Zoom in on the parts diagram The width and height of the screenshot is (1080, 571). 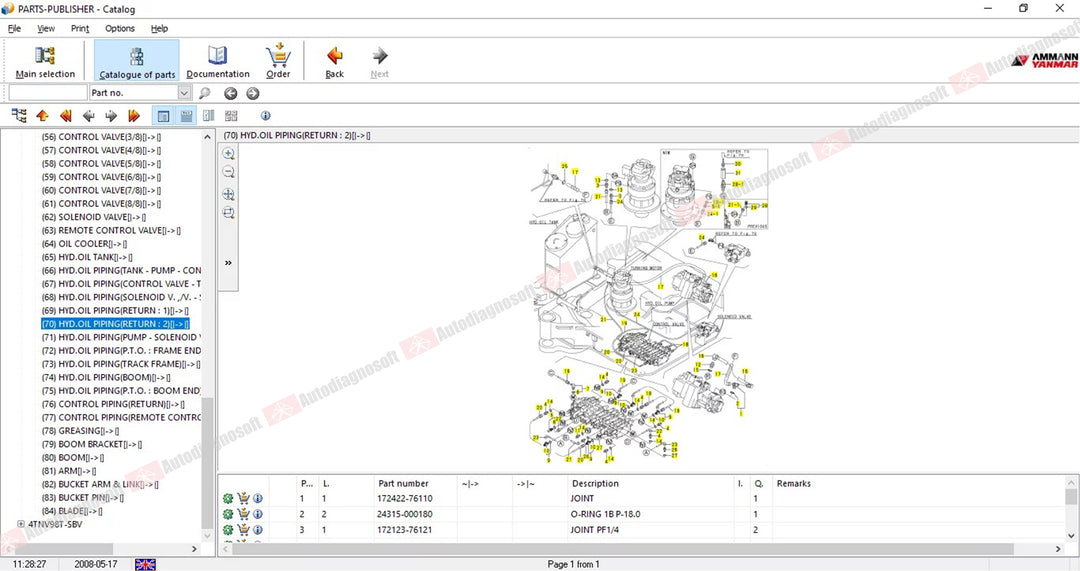tap(229, 154)
